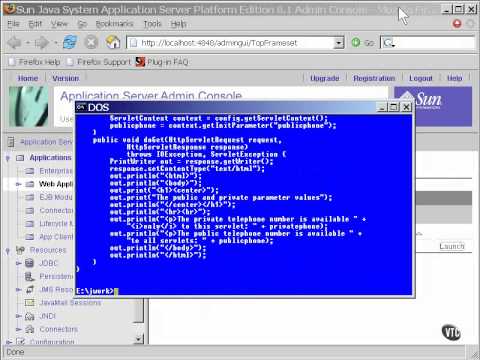
Task: Click the Connectors node icon
Action: tap(30, 329)
